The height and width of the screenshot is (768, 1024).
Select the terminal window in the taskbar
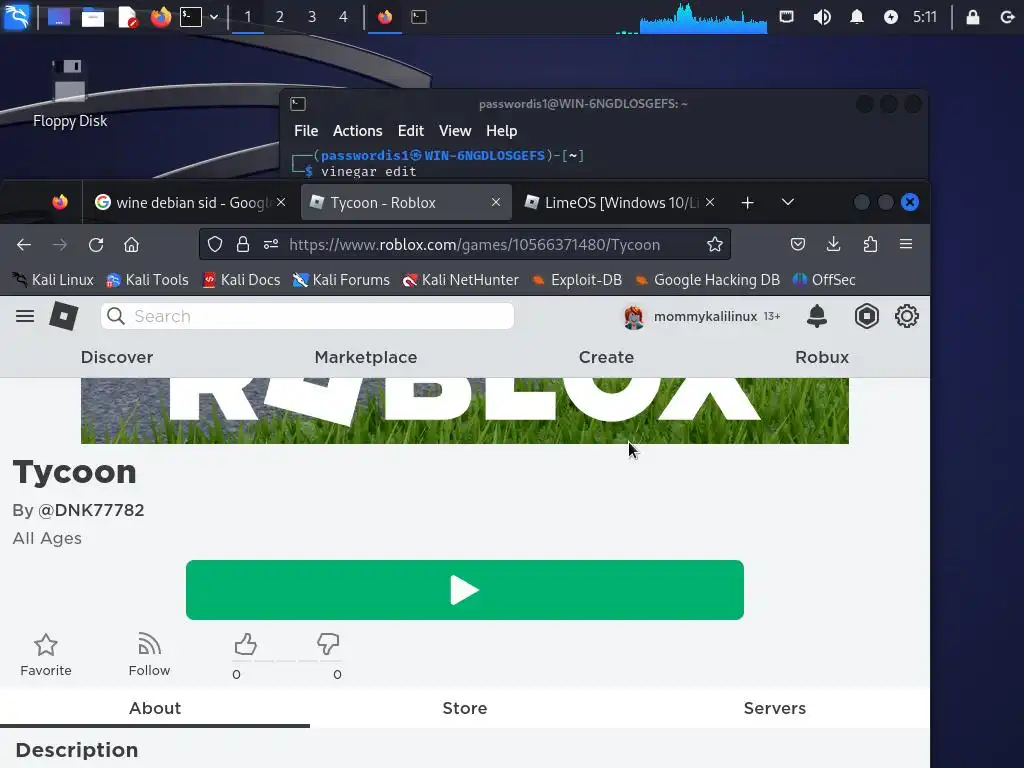click(419, 17)
